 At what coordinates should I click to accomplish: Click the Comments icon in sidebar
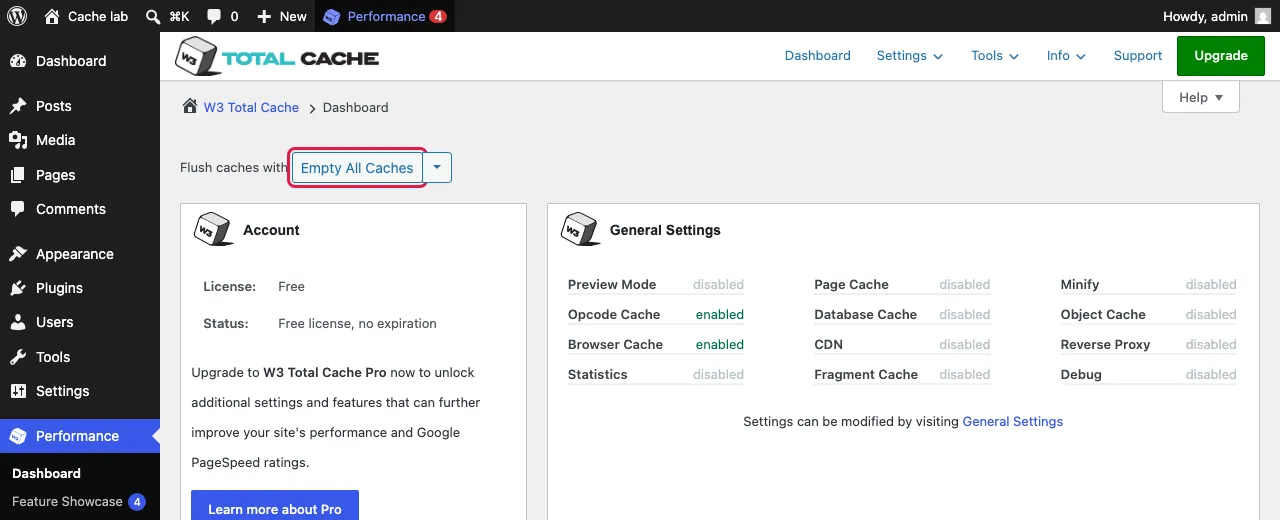[18, 209]
